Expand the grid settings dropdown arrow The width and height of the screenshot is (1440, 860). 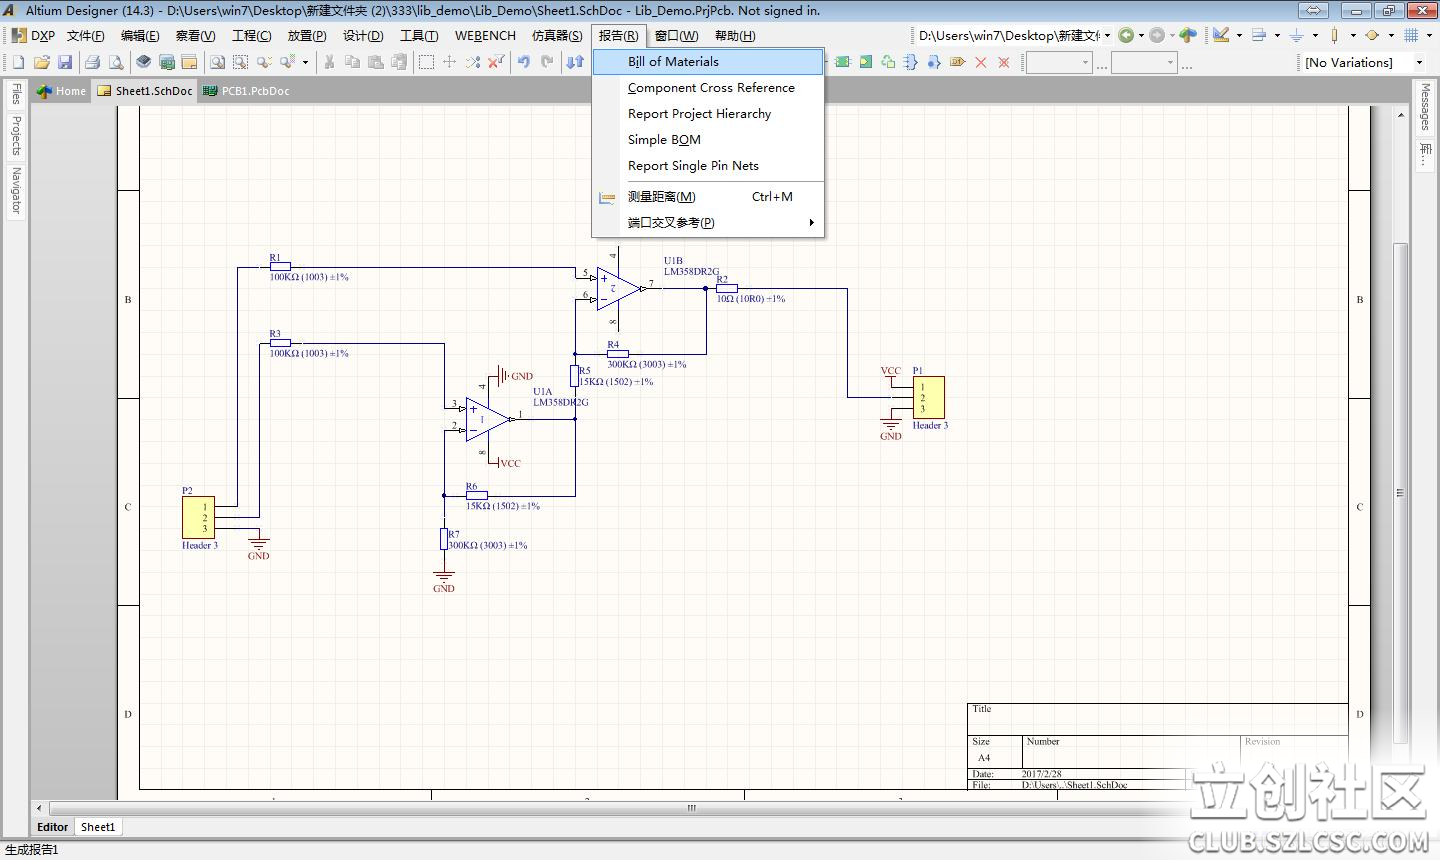pos(1428,35)
